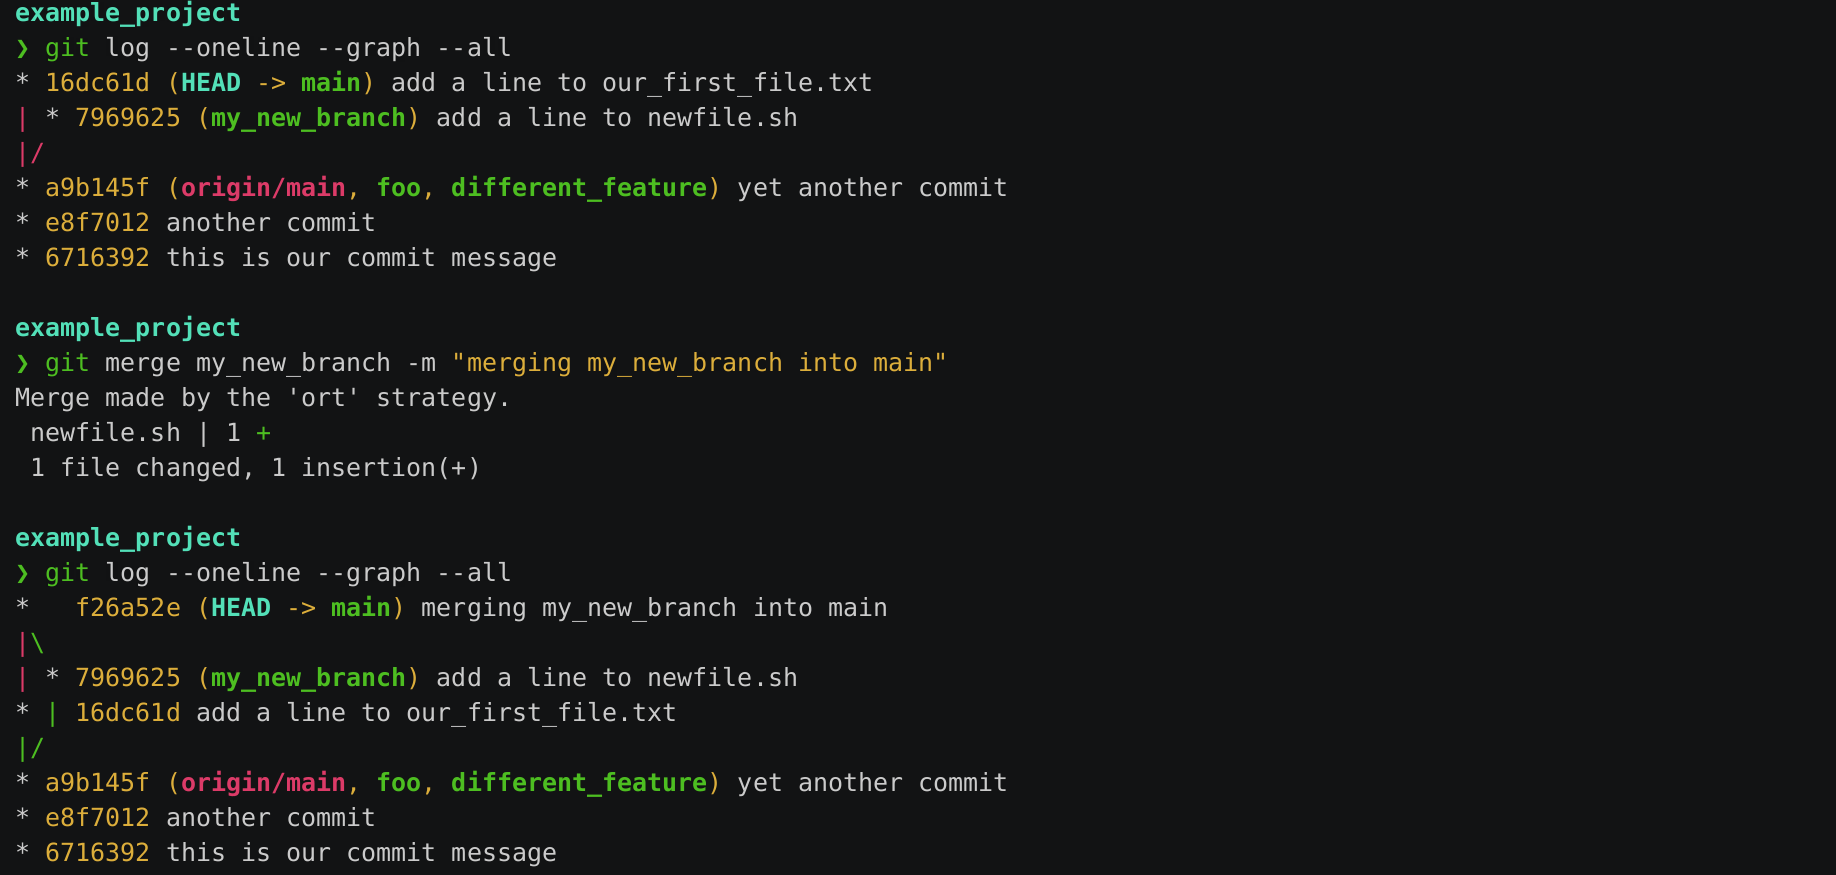Image resolution: width=1836 pixels, height=875 pixels.
Task: Click commit hash 16dc61d in first log
Action: 97,83
